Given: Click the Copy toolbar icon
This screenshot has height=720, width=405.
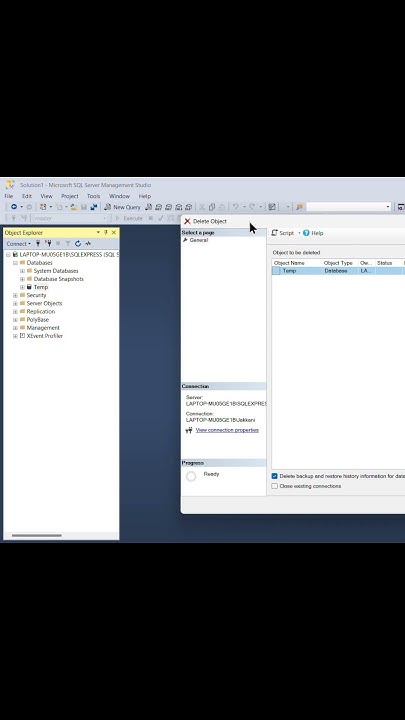Looking at the screenshot, I should 212,207.
